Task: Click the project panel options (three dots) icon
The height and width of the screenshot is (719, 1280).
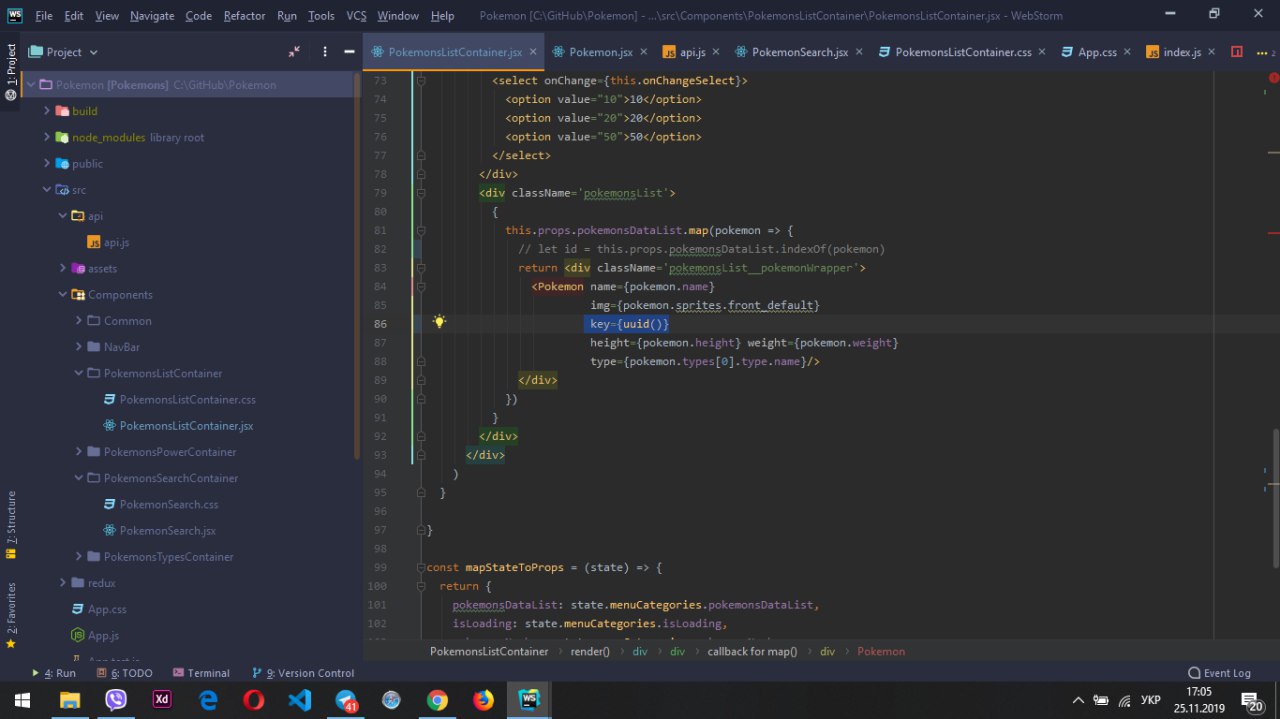Action: click(325, 52)
